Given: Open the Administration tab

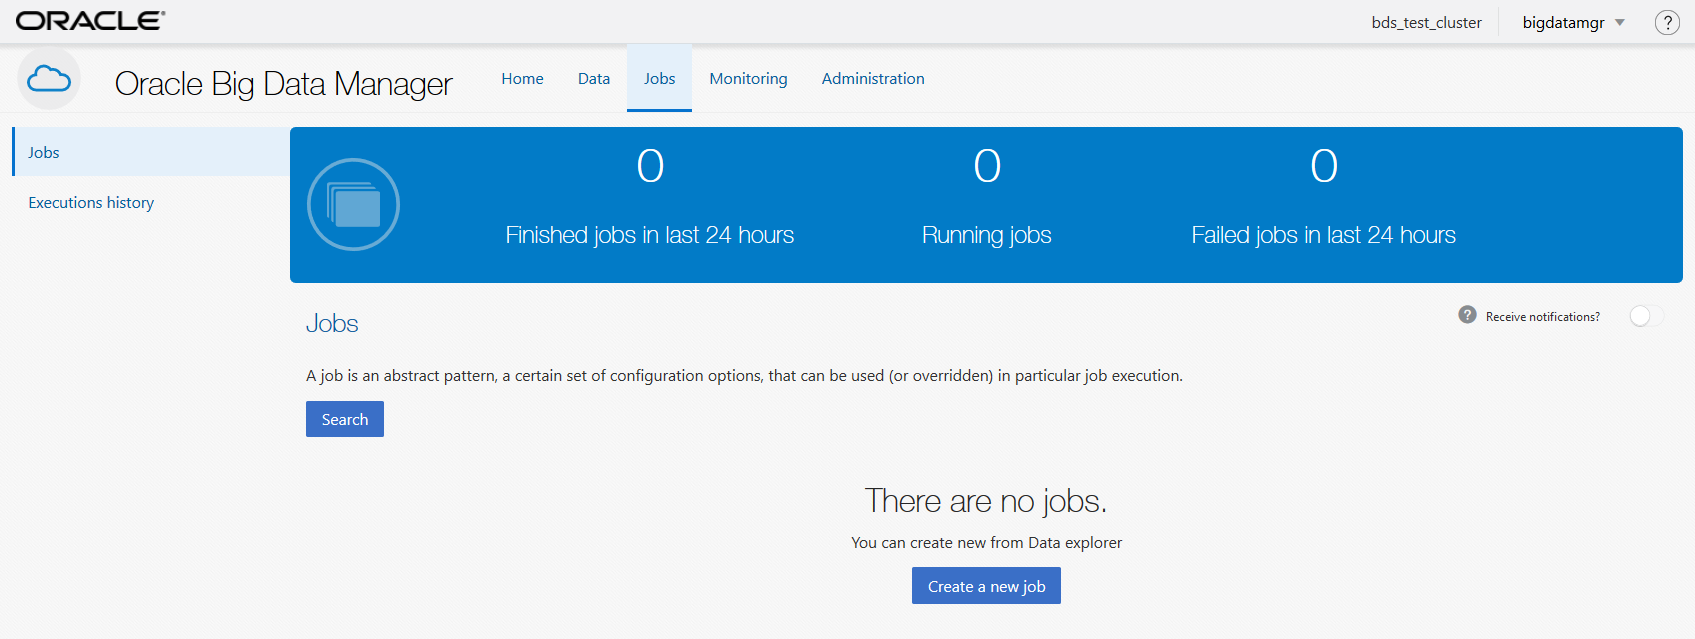Looking at the screenshot, I should pyautogui.click(x=873, y=78).
